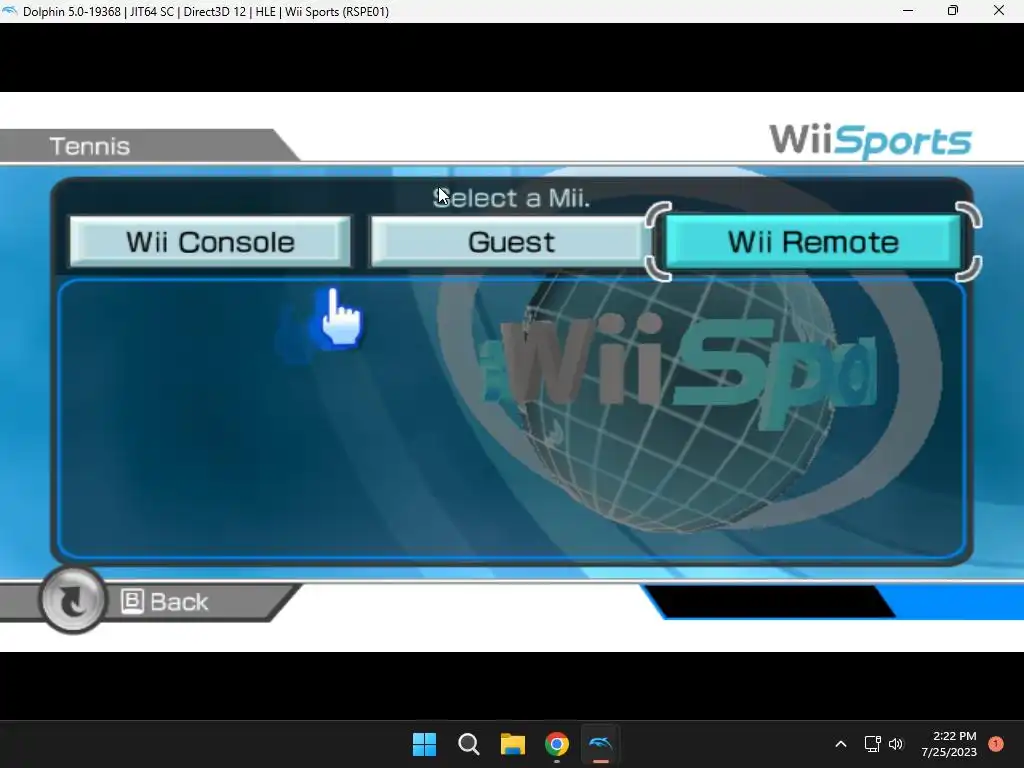The height and width of the screenshot is (768, 1024).
Task: Open taskbar Search
Action: click(468, 744)
